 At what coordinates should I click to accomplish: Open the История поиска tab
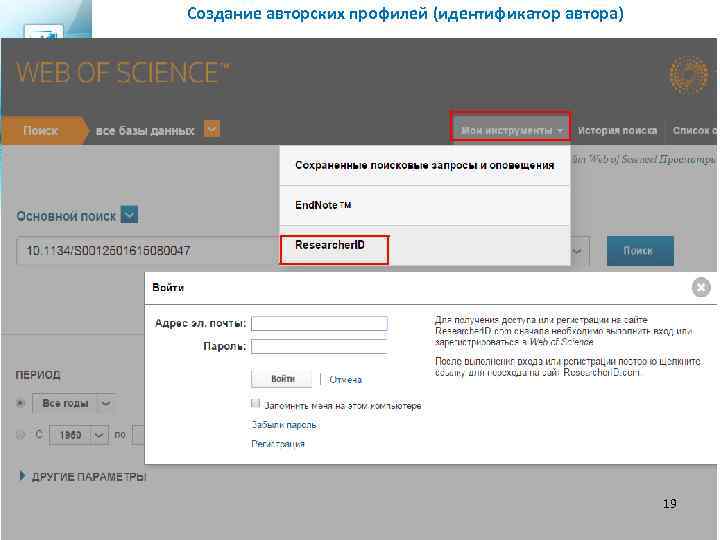tap(617, 130)
